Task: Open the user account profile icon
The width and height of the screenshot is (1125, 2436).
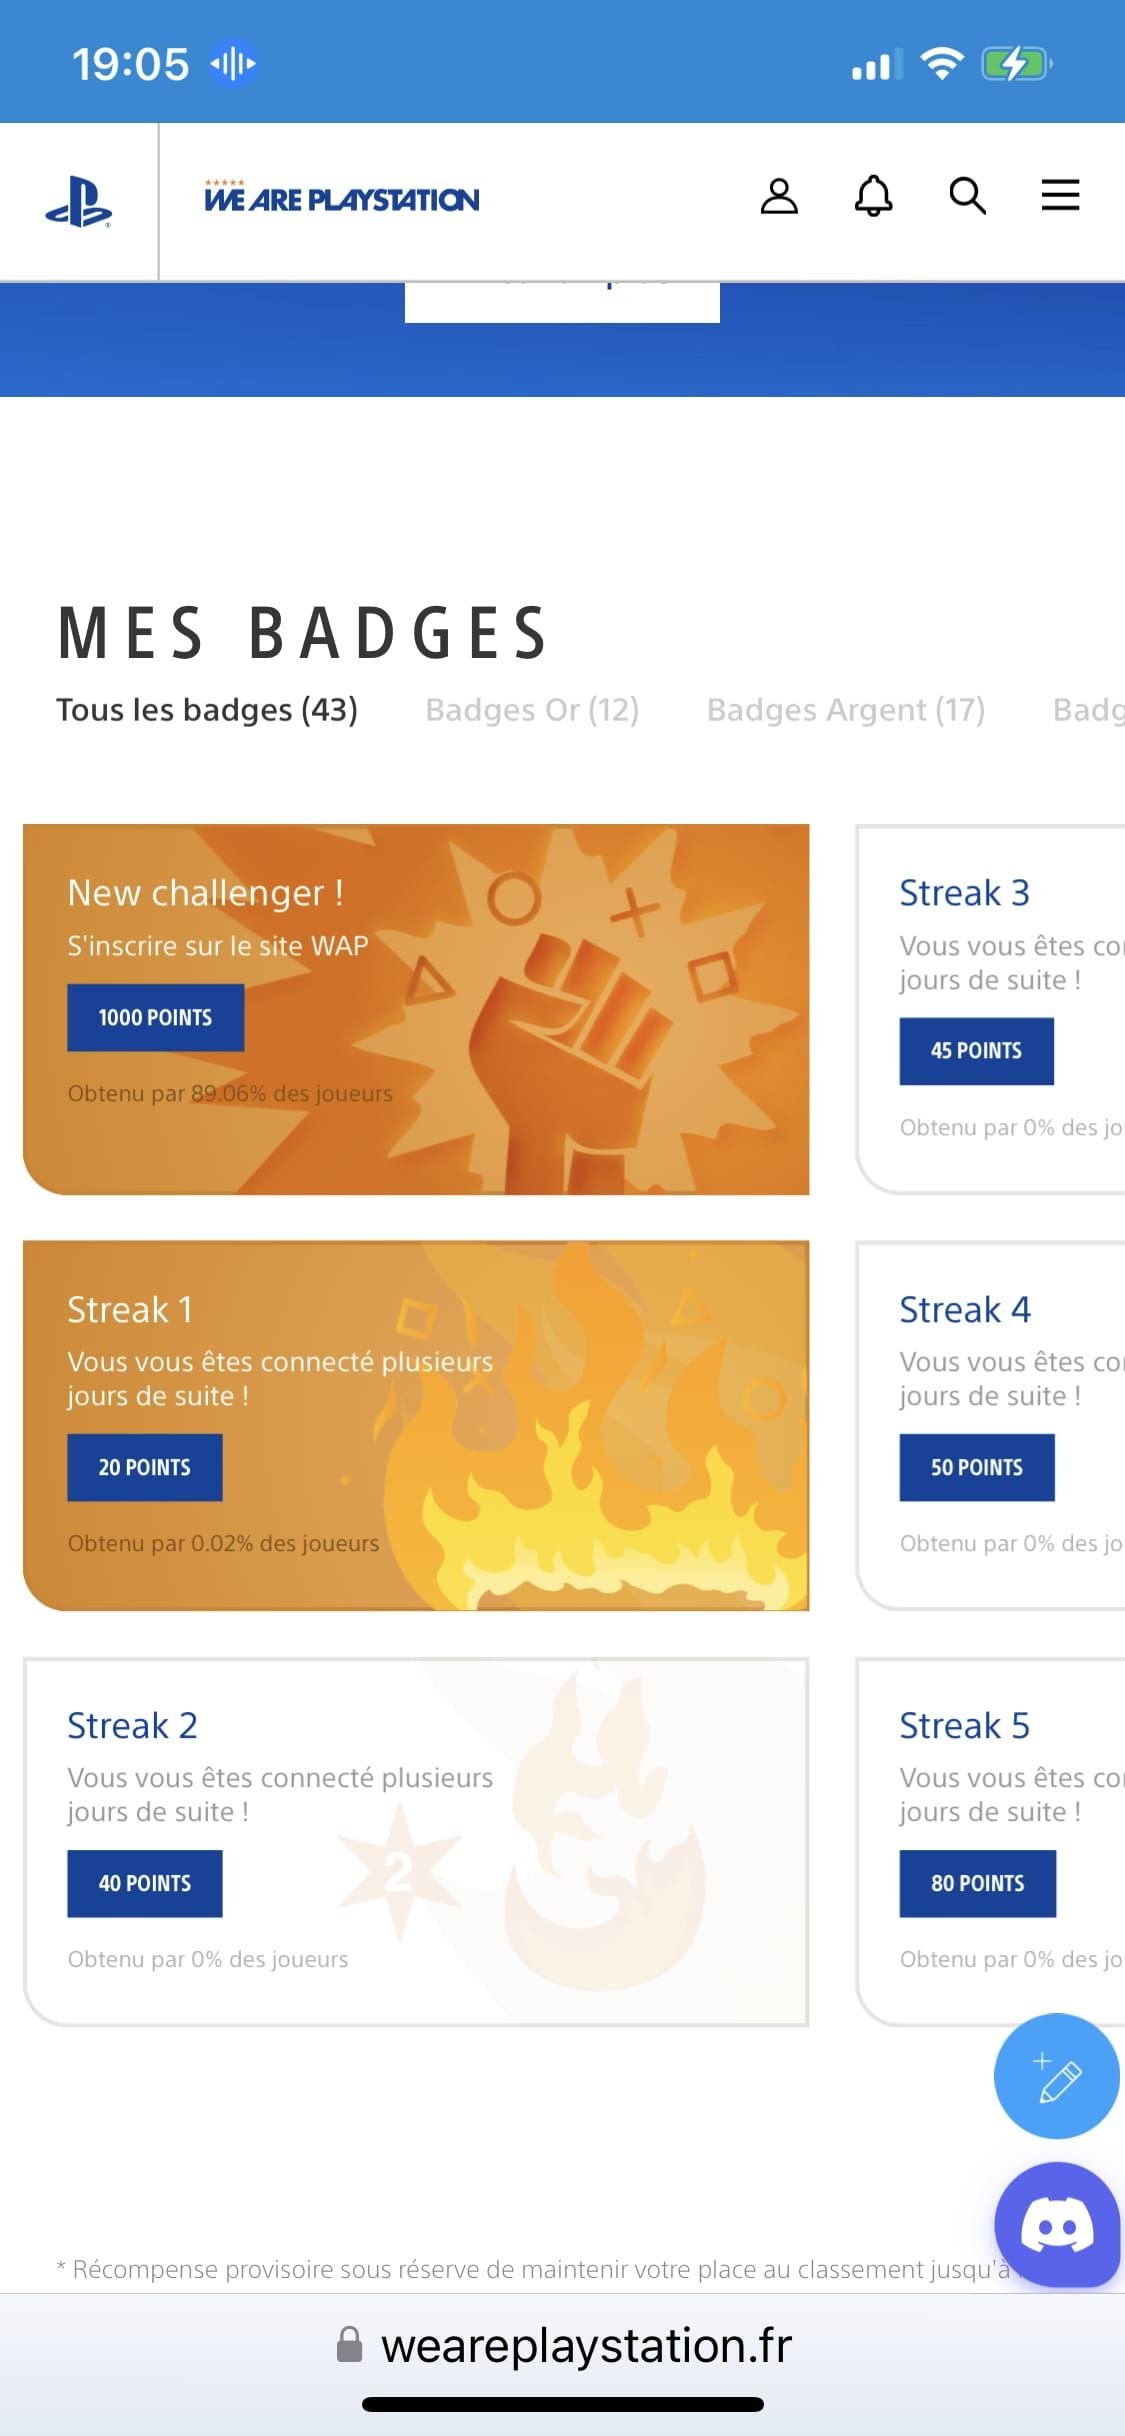Action: (779, 196)
